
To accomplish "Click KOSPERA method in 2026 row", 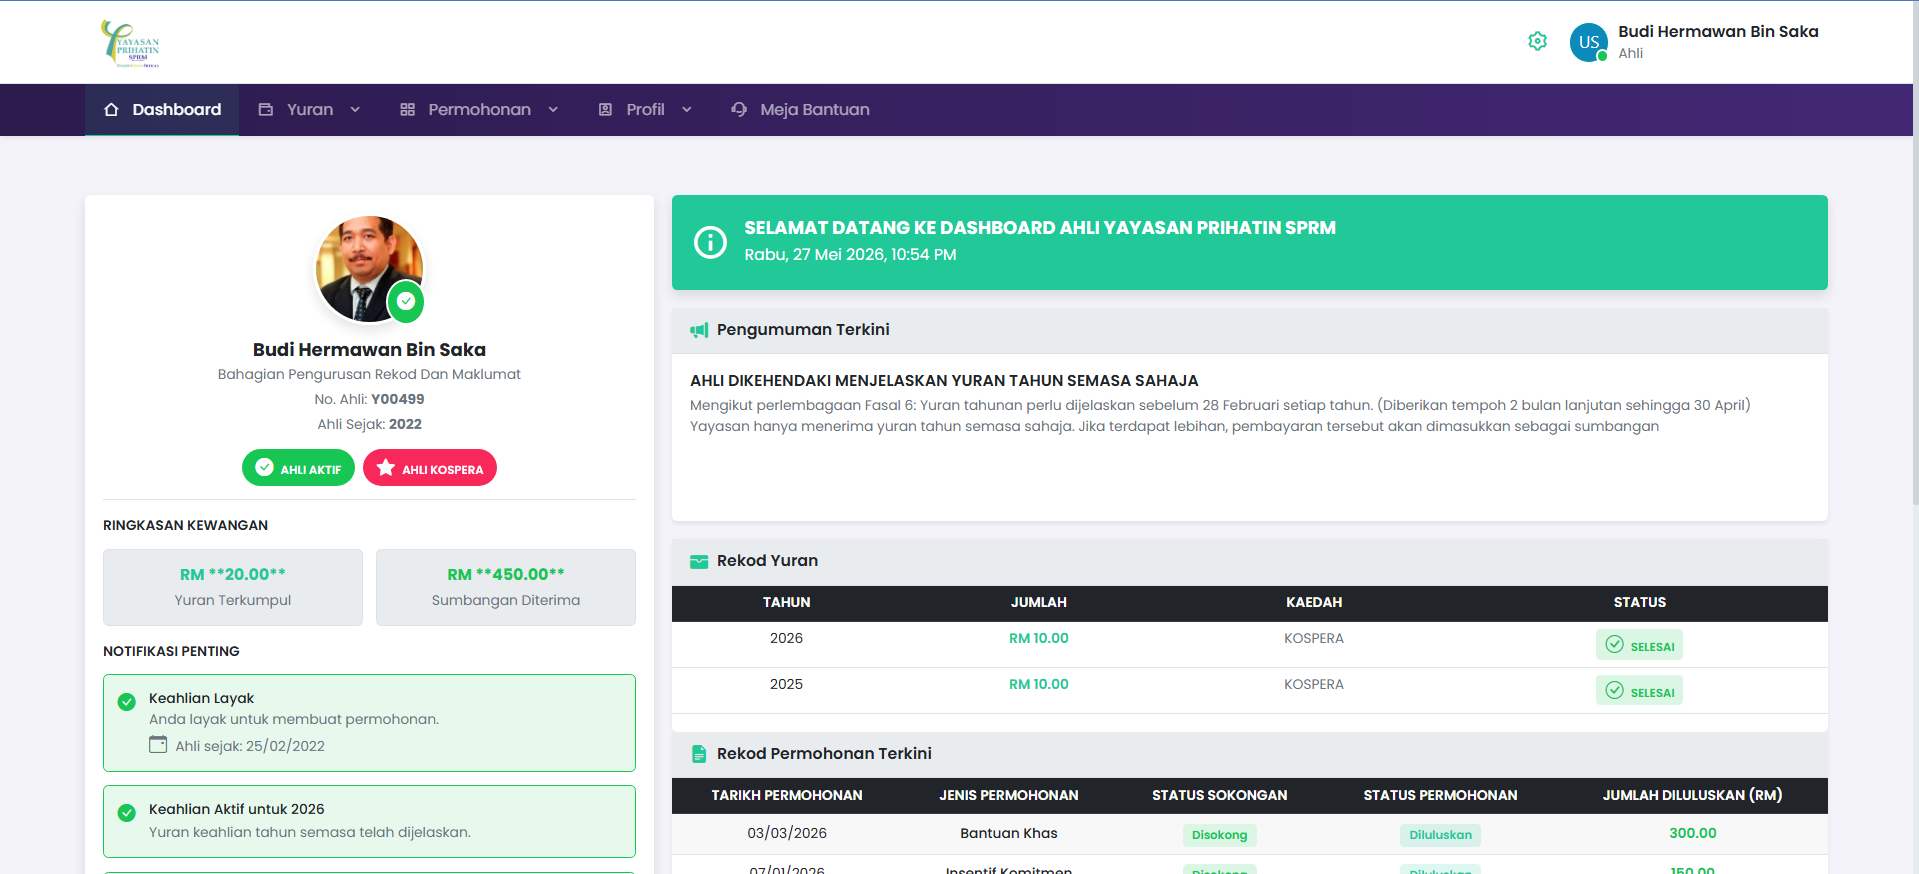I will click(1314, 638).
